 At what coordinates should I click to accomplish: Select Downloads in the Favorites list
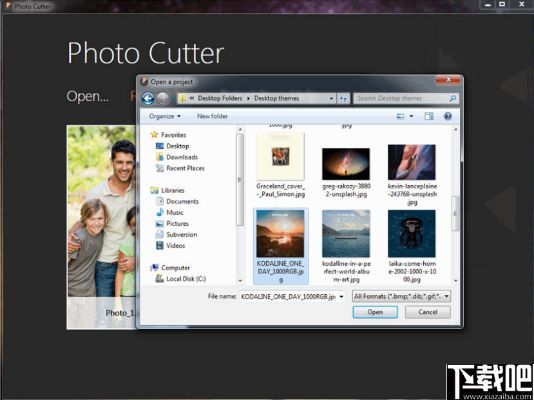[x=182, y=157]
